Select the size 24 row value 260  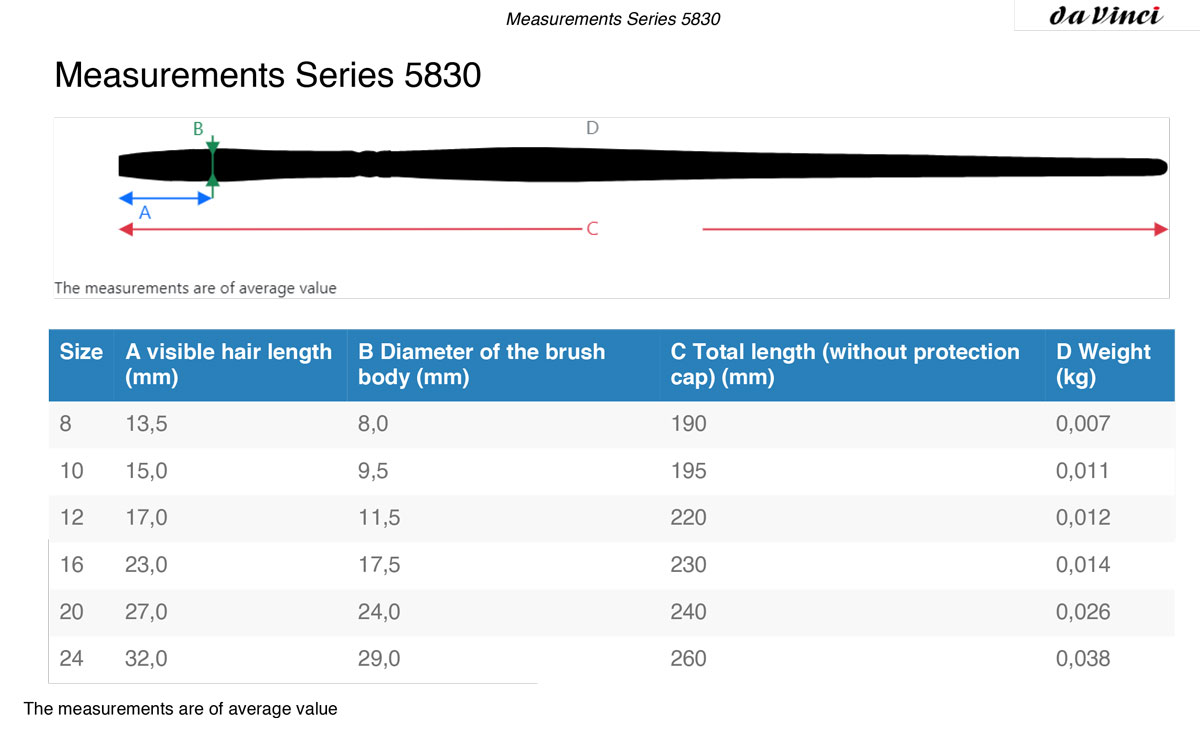tap(688, 658)
